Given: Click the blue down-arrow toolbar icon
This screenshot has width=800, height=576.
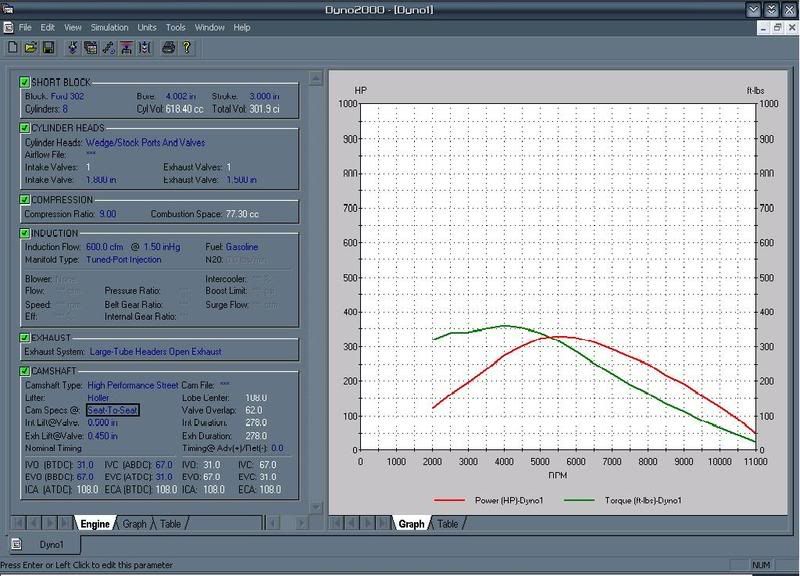Looking at the screenshot, I should (73, 48).
